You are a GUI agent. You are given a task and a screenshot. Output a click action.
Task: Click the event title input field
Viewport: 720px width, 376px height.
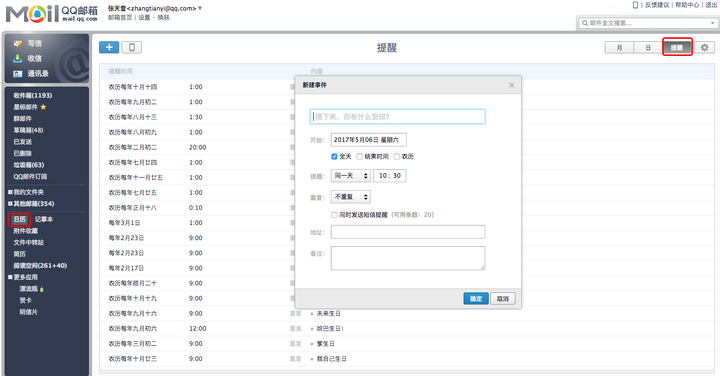398,117
